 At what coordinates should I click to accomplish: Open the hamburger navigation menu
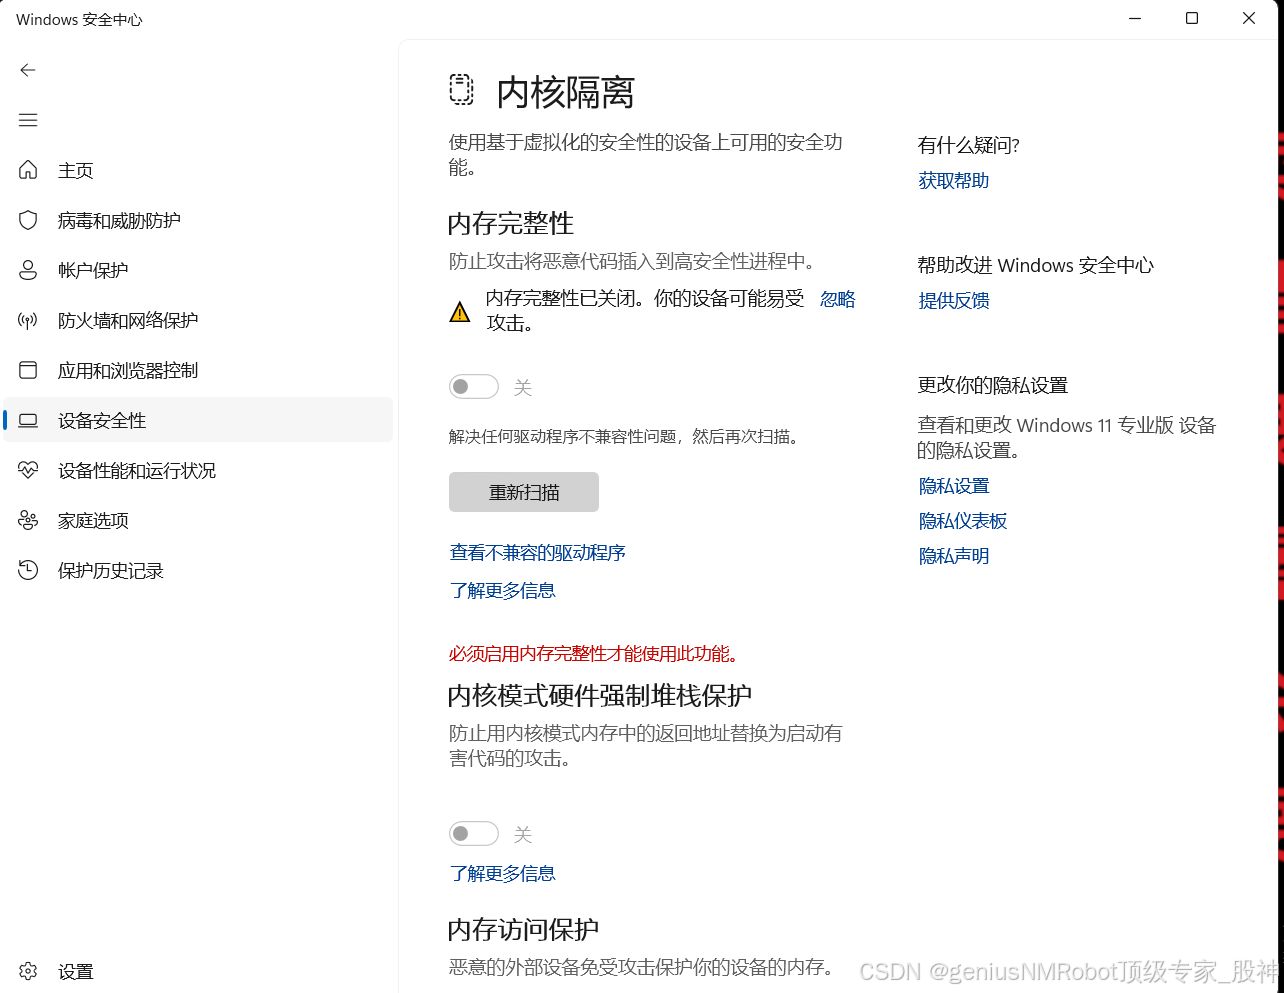click(28, 120)
